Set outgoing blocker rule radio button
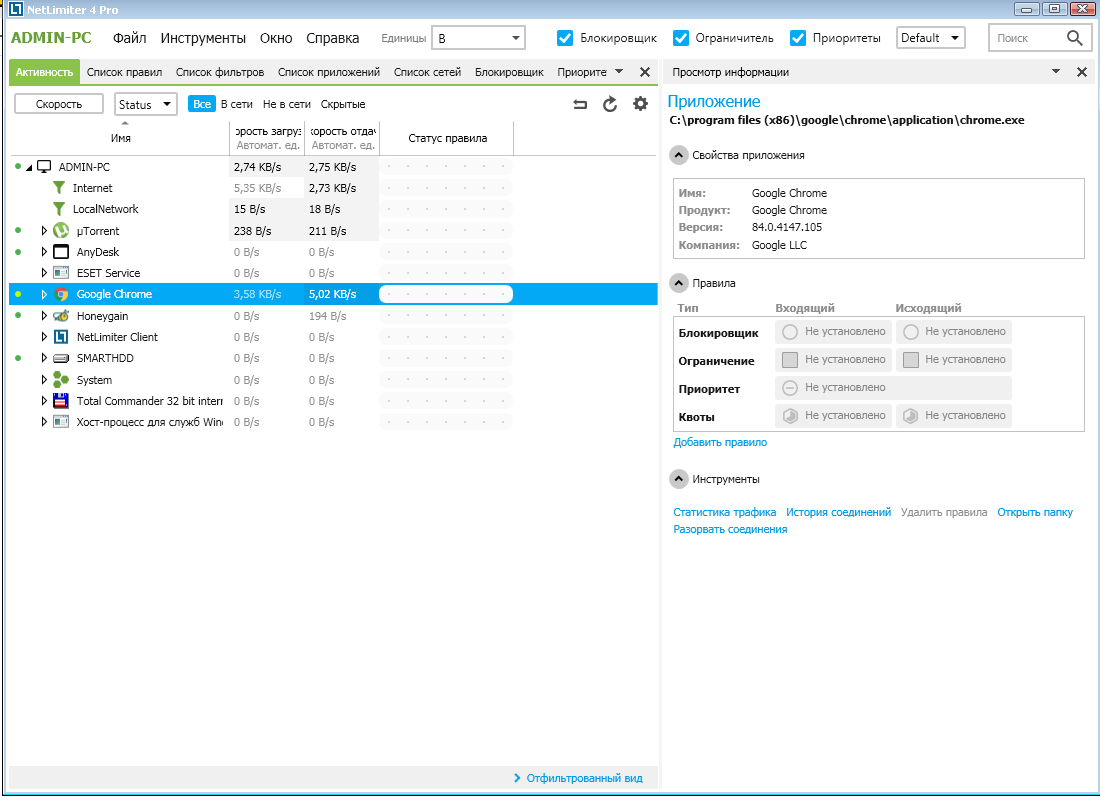The height and width of the screenshot is (800, 1100). pyautogui.click(x=911, y=332)
